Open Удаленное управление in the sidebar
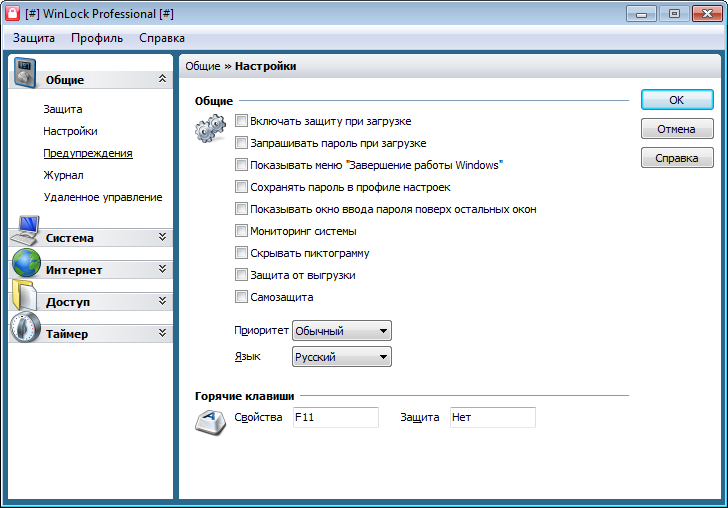The height and width of the screenshot is (508, 728). [103, 197]
